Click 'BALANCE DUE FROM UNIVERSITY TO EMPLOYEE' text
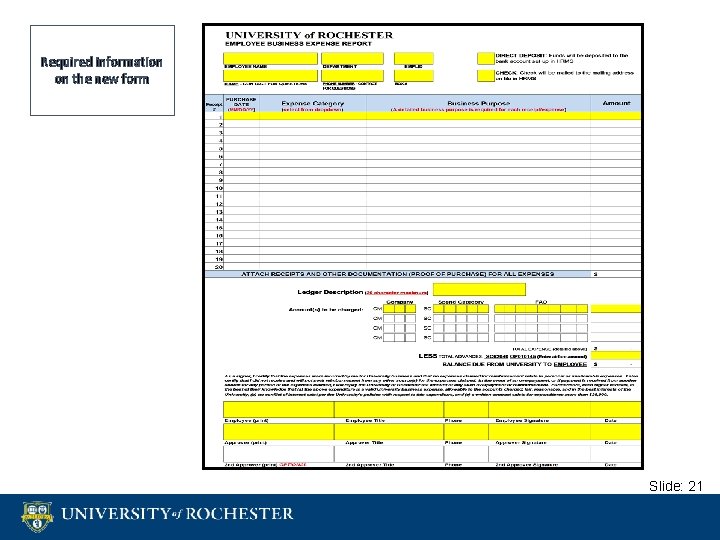This screenshot has height=540, width=720. pyautogui.click(x=514, y=364)
